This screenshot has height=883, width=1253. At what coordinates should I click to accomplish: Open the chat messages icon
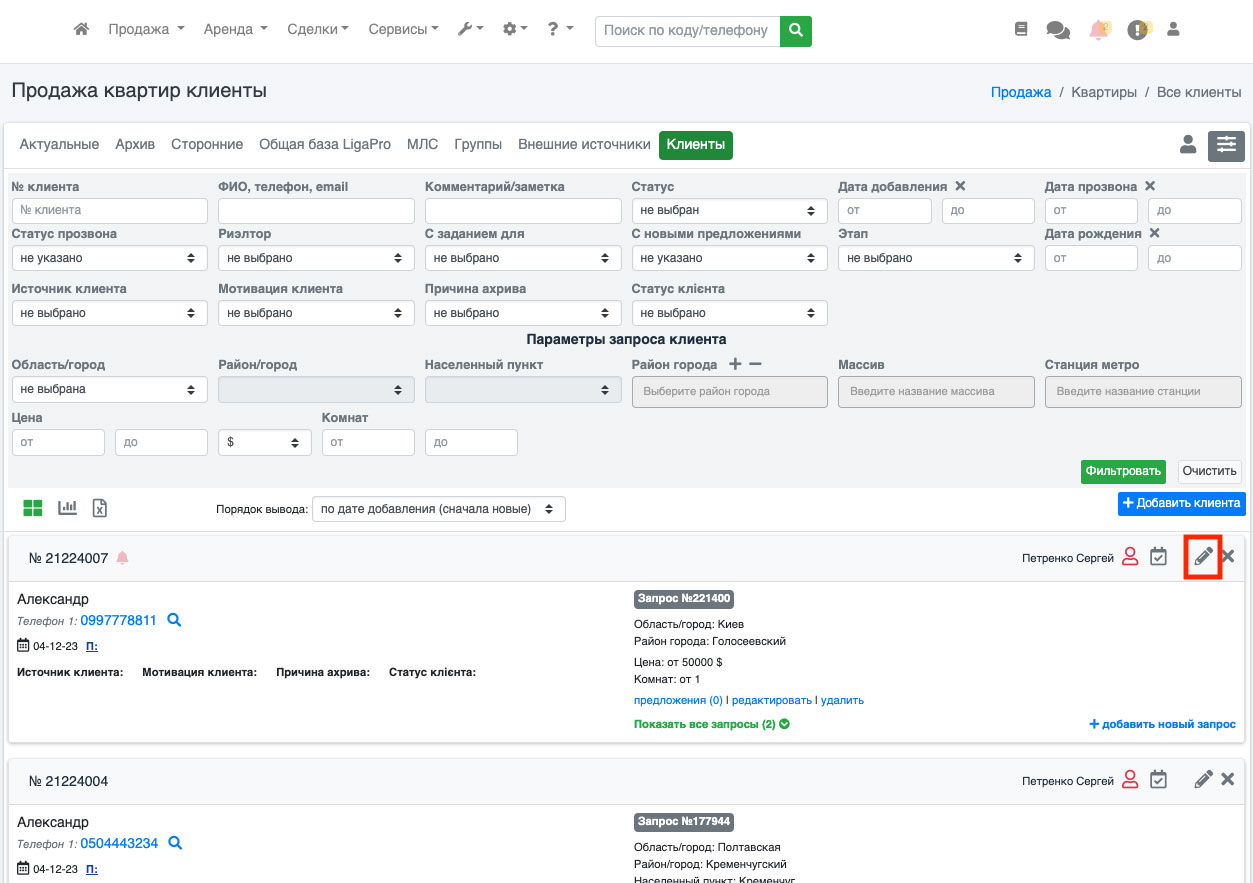[x=1057, y=30]
